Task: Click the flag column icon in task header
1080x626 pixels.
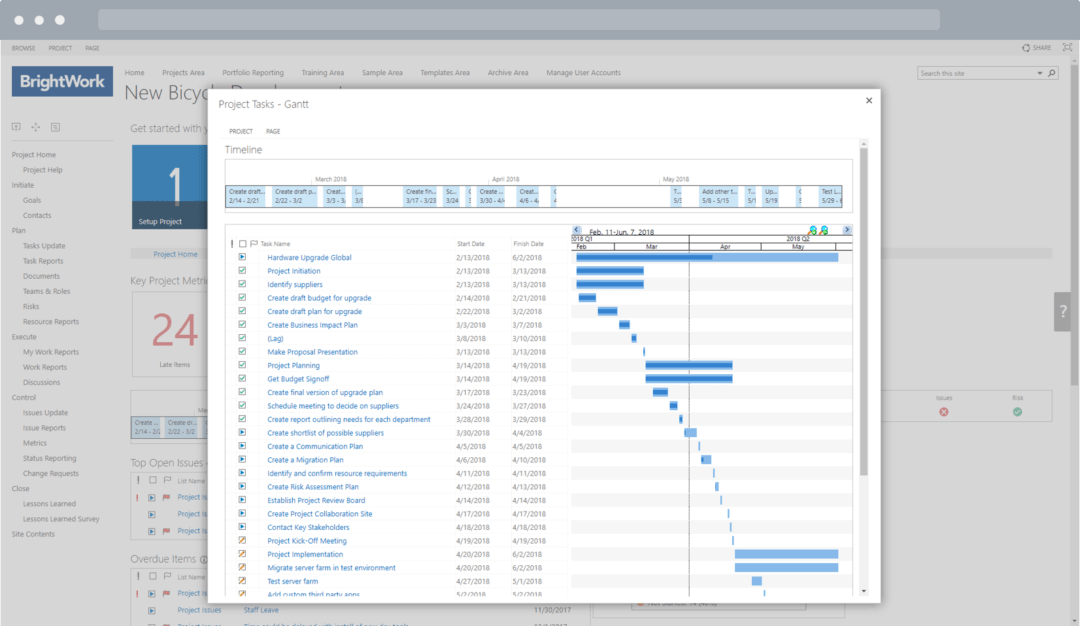Action: (253, 242)
